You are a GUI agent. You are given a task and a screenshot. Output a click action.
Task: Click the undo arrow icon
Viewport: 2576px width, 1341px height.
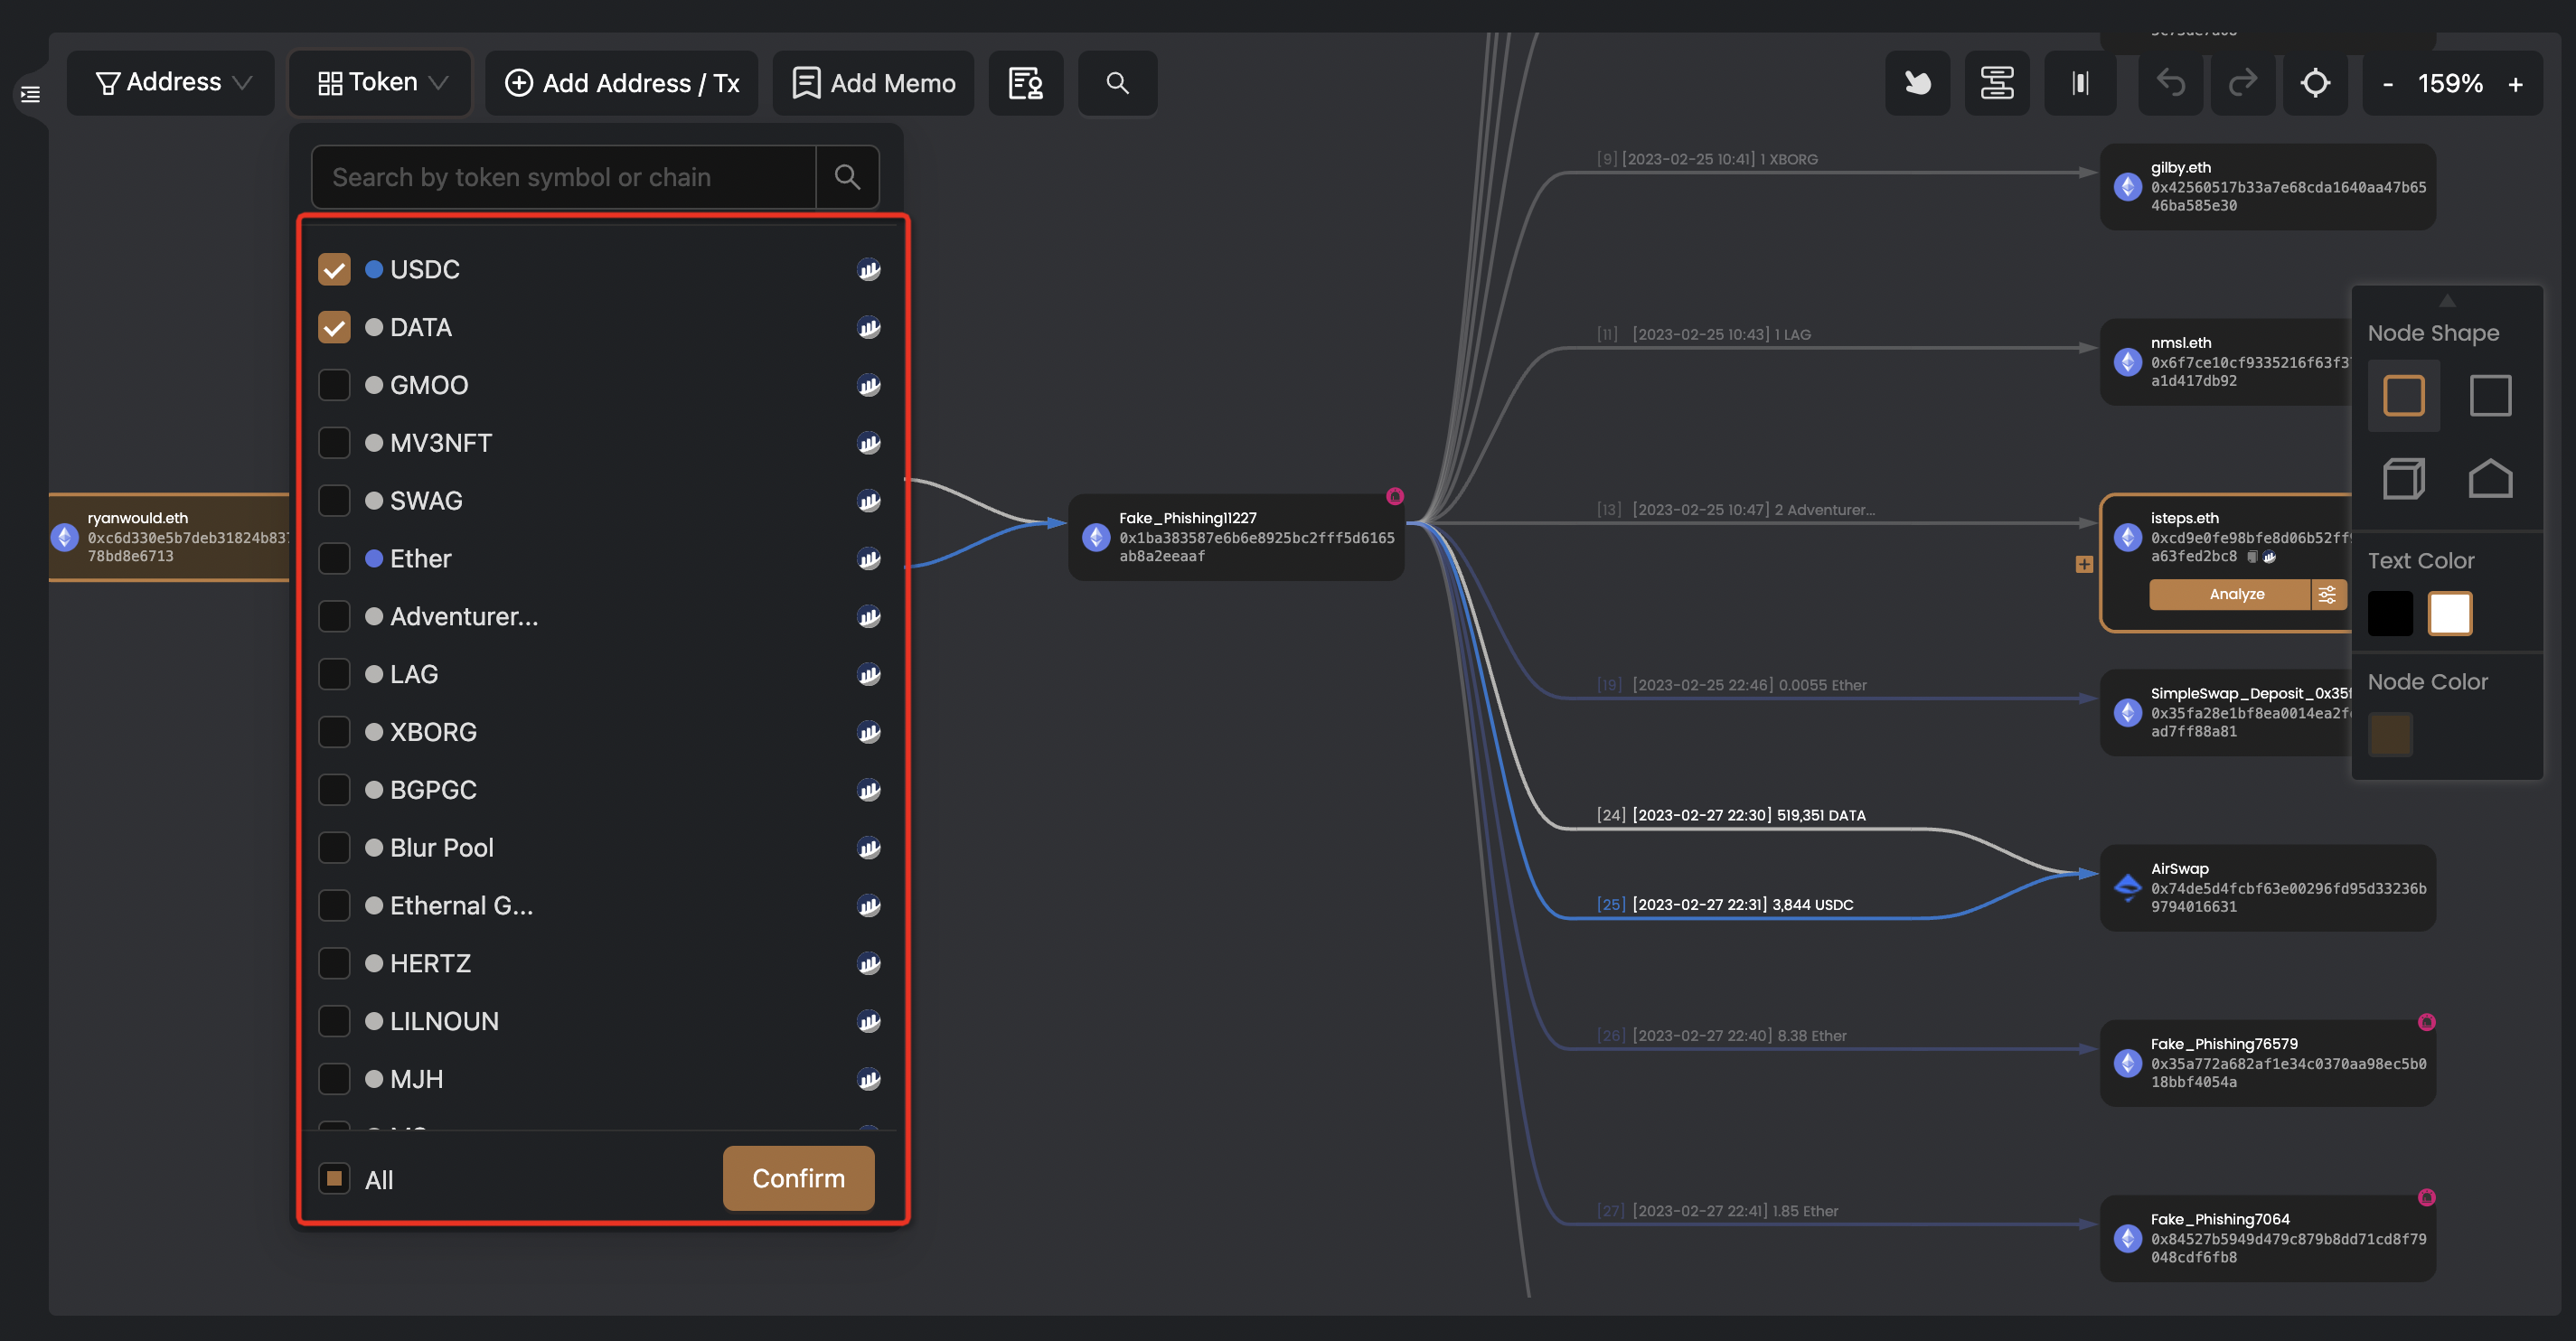(x=2170, y=83)
